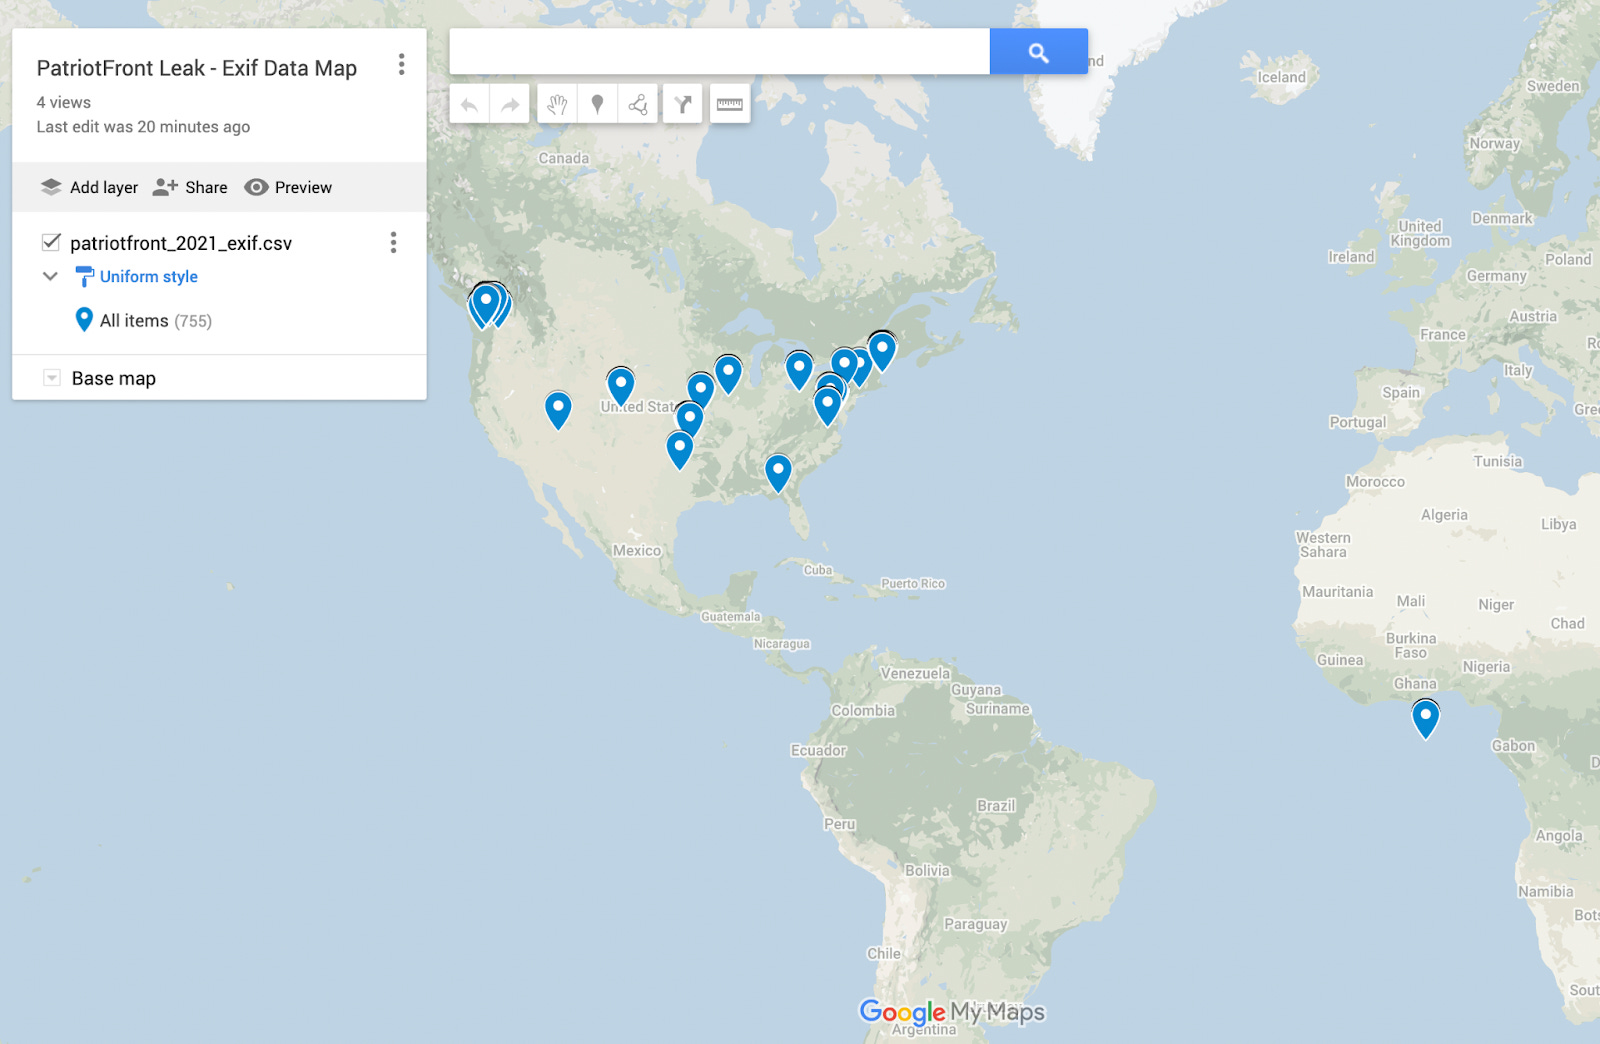Collapse the layer items chevron
Image resolution: width=1600 pixels, height=1044 pixels.
point(50,276)
